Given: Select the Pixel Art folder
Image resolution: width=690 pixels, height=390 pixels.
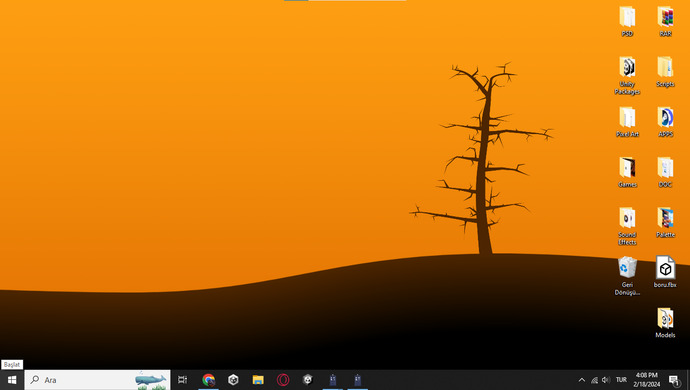Looking at the screenshot, I should pos(627,122).
